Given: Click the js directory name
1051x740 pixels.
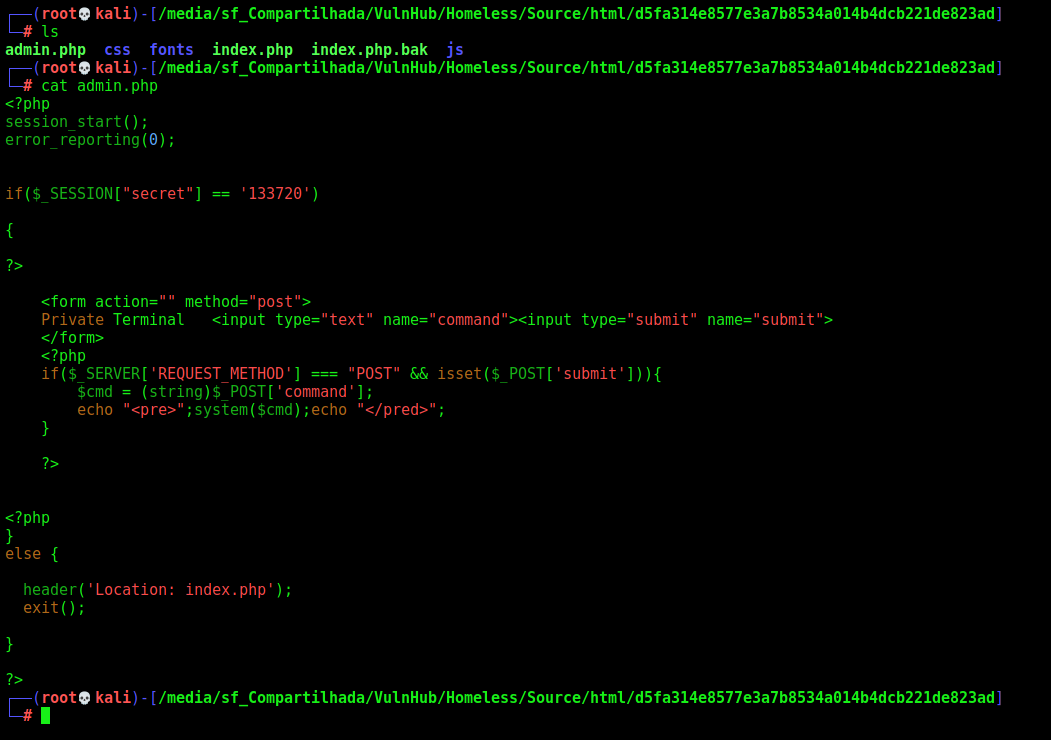Looking at the screenshot, I should coord(455,50).
